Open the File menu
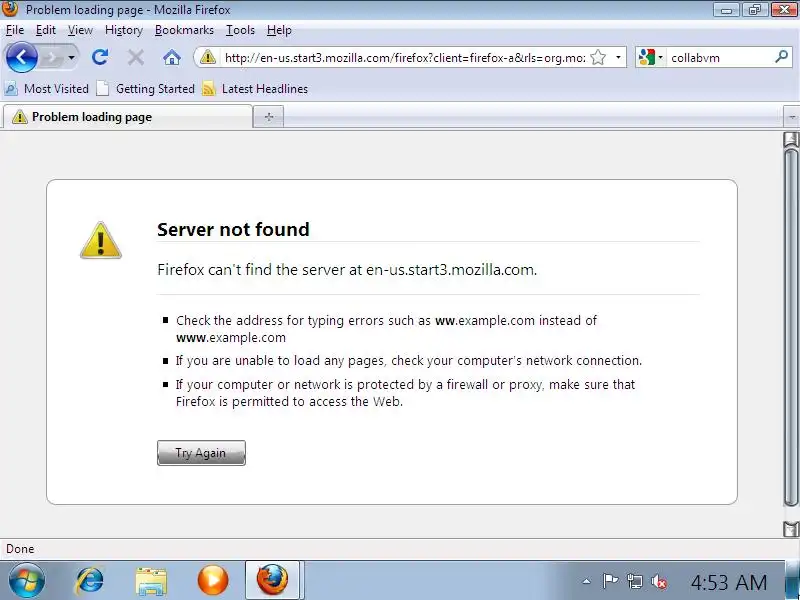 click(x=15, y=30)
